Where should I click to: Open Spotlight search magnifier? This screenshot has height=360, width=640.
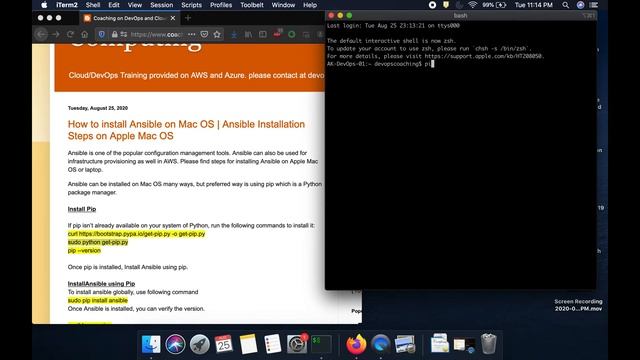point(565,5)
